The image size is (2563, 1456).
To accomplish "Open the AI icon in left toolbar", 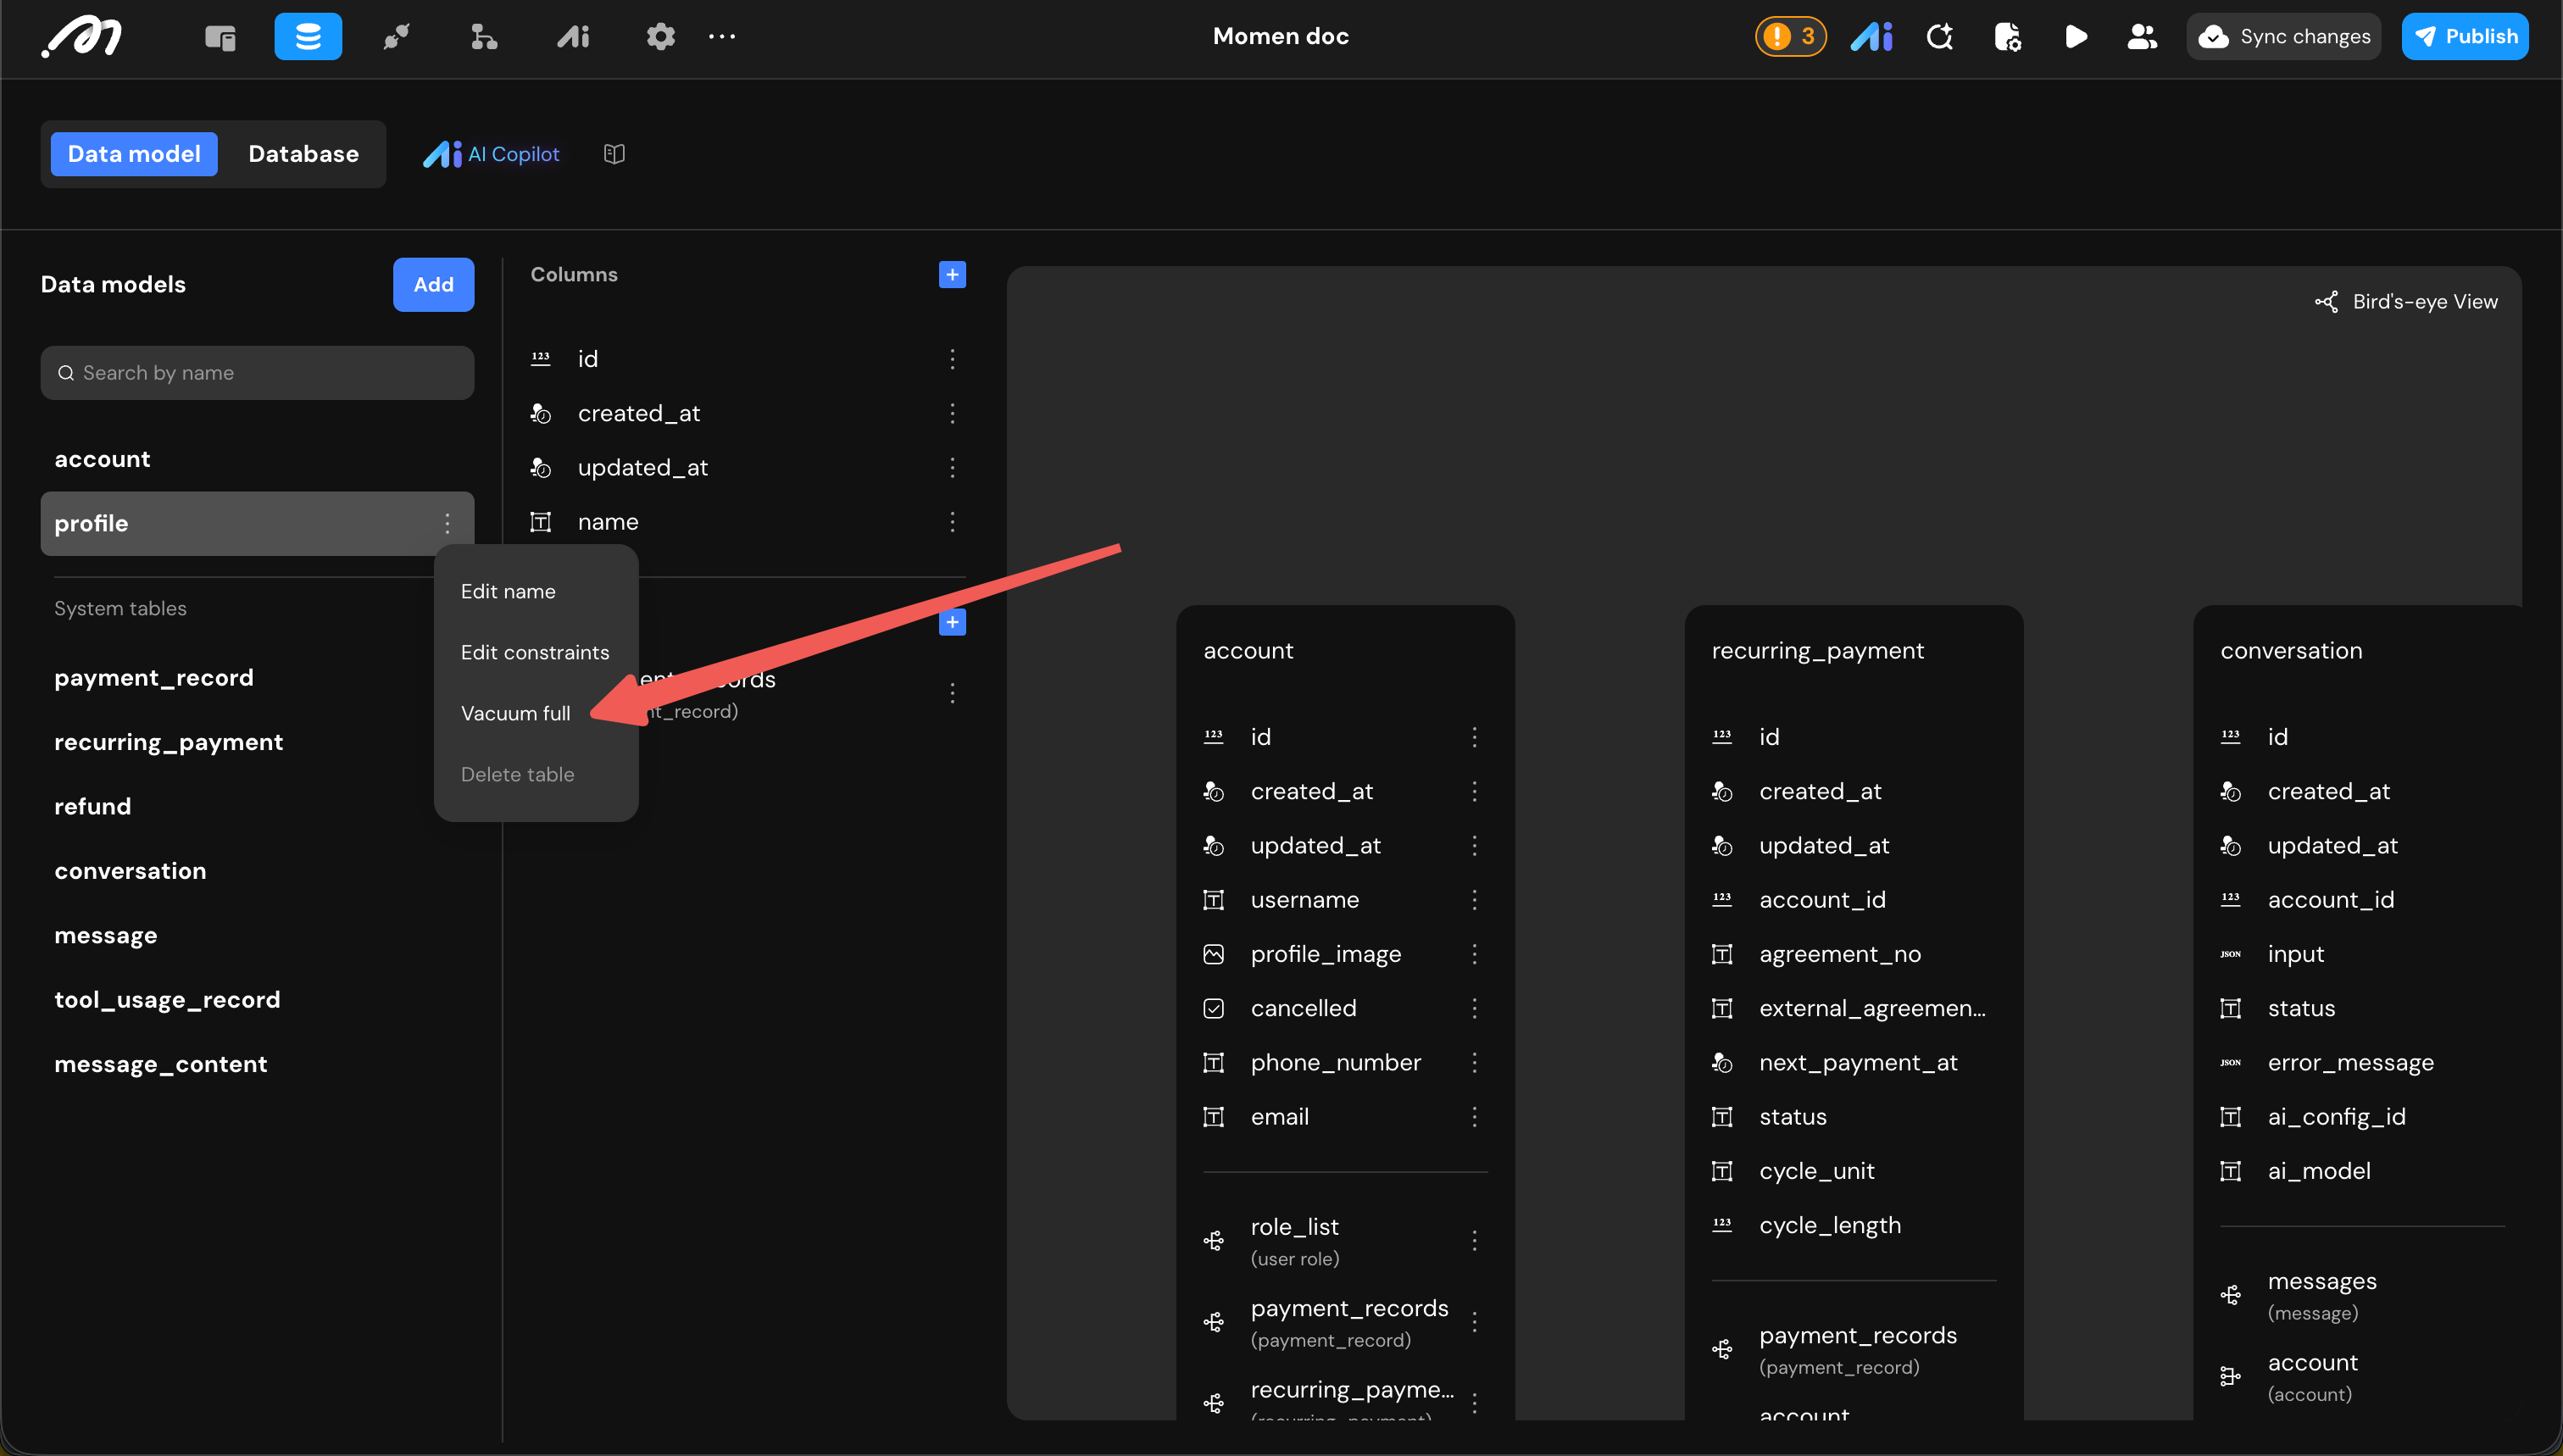I will click(573, 37).
